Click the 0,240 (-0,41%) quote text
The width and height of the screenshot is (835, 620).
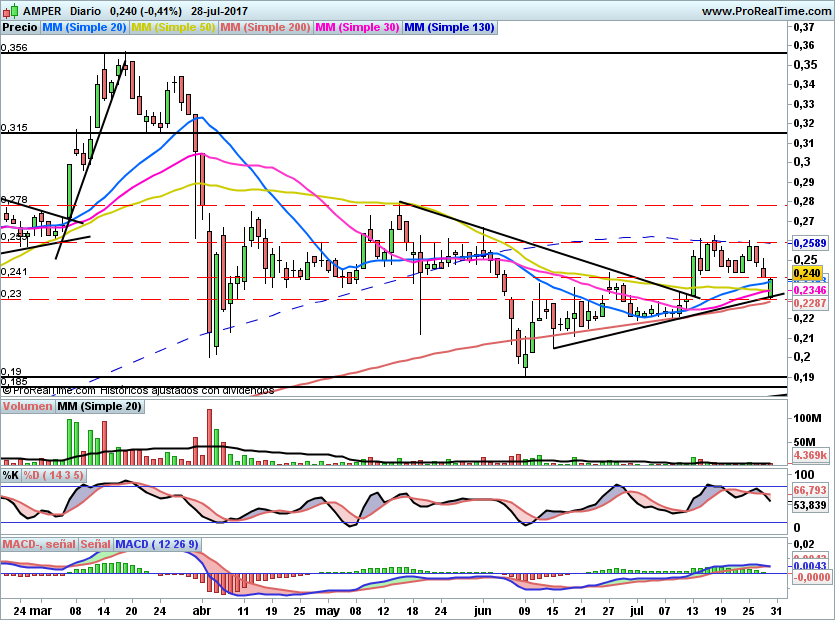145,11
